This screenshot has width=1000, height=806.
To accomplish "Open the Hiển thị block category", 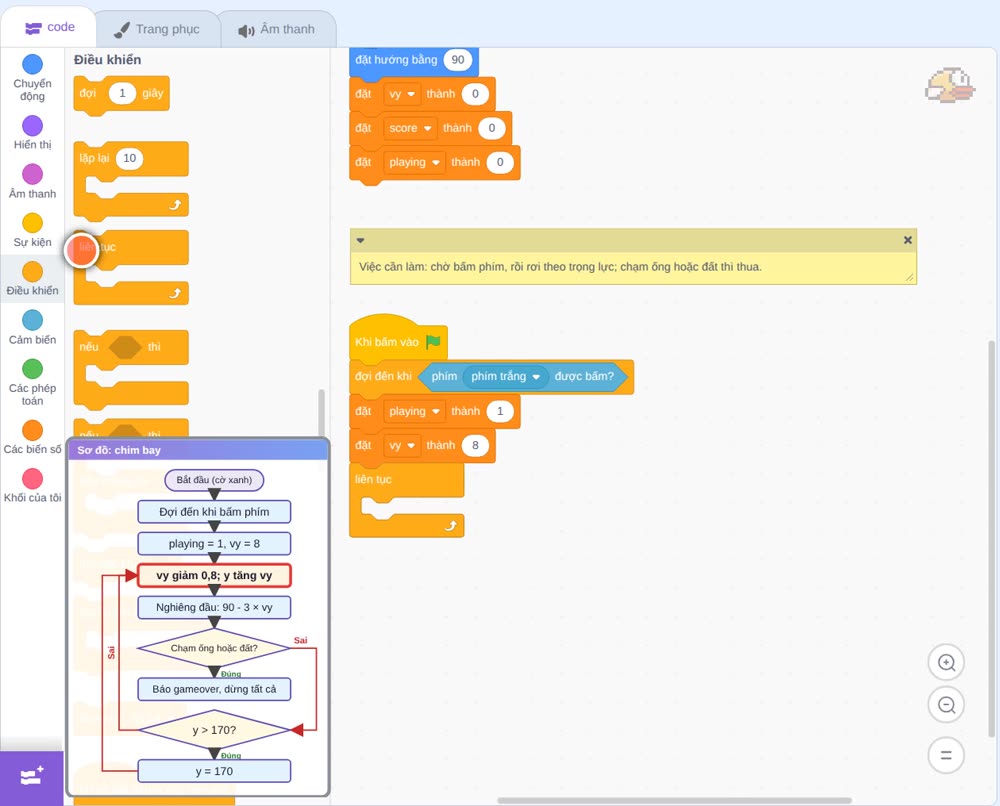I will pyautogui.click(x=32, y=133).
